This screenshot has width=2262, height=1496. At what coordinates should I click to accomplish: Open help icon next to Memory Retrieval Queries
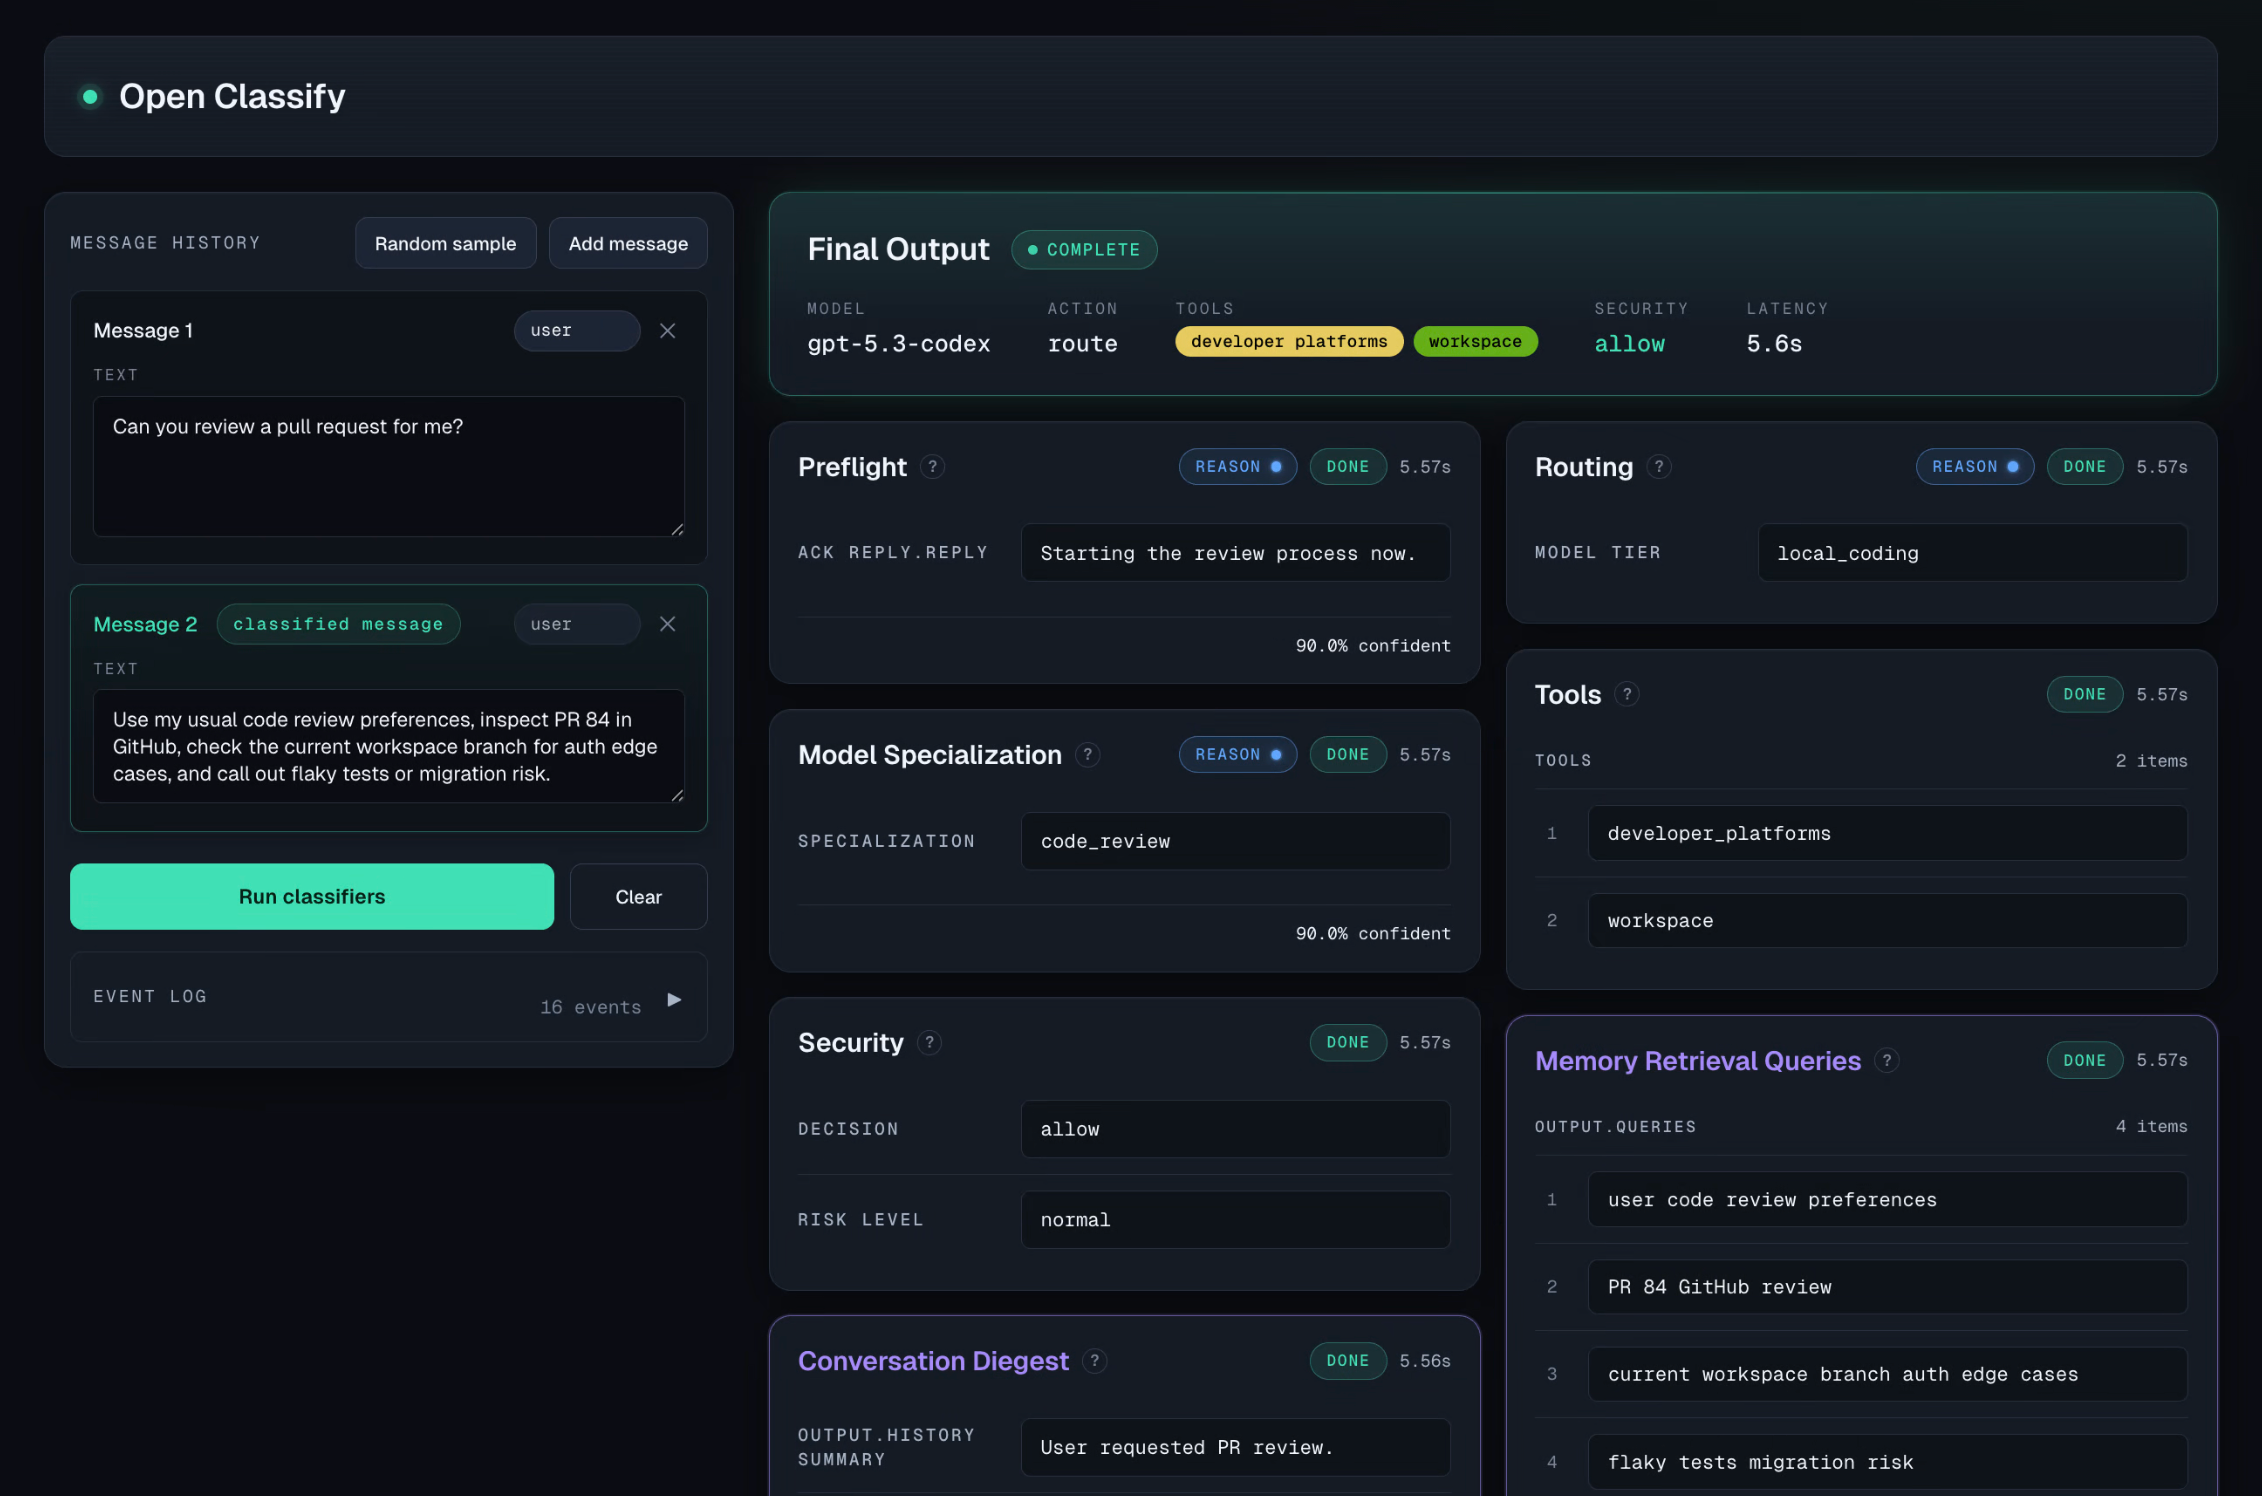pyautogui.click(x=1886, y=1060)
